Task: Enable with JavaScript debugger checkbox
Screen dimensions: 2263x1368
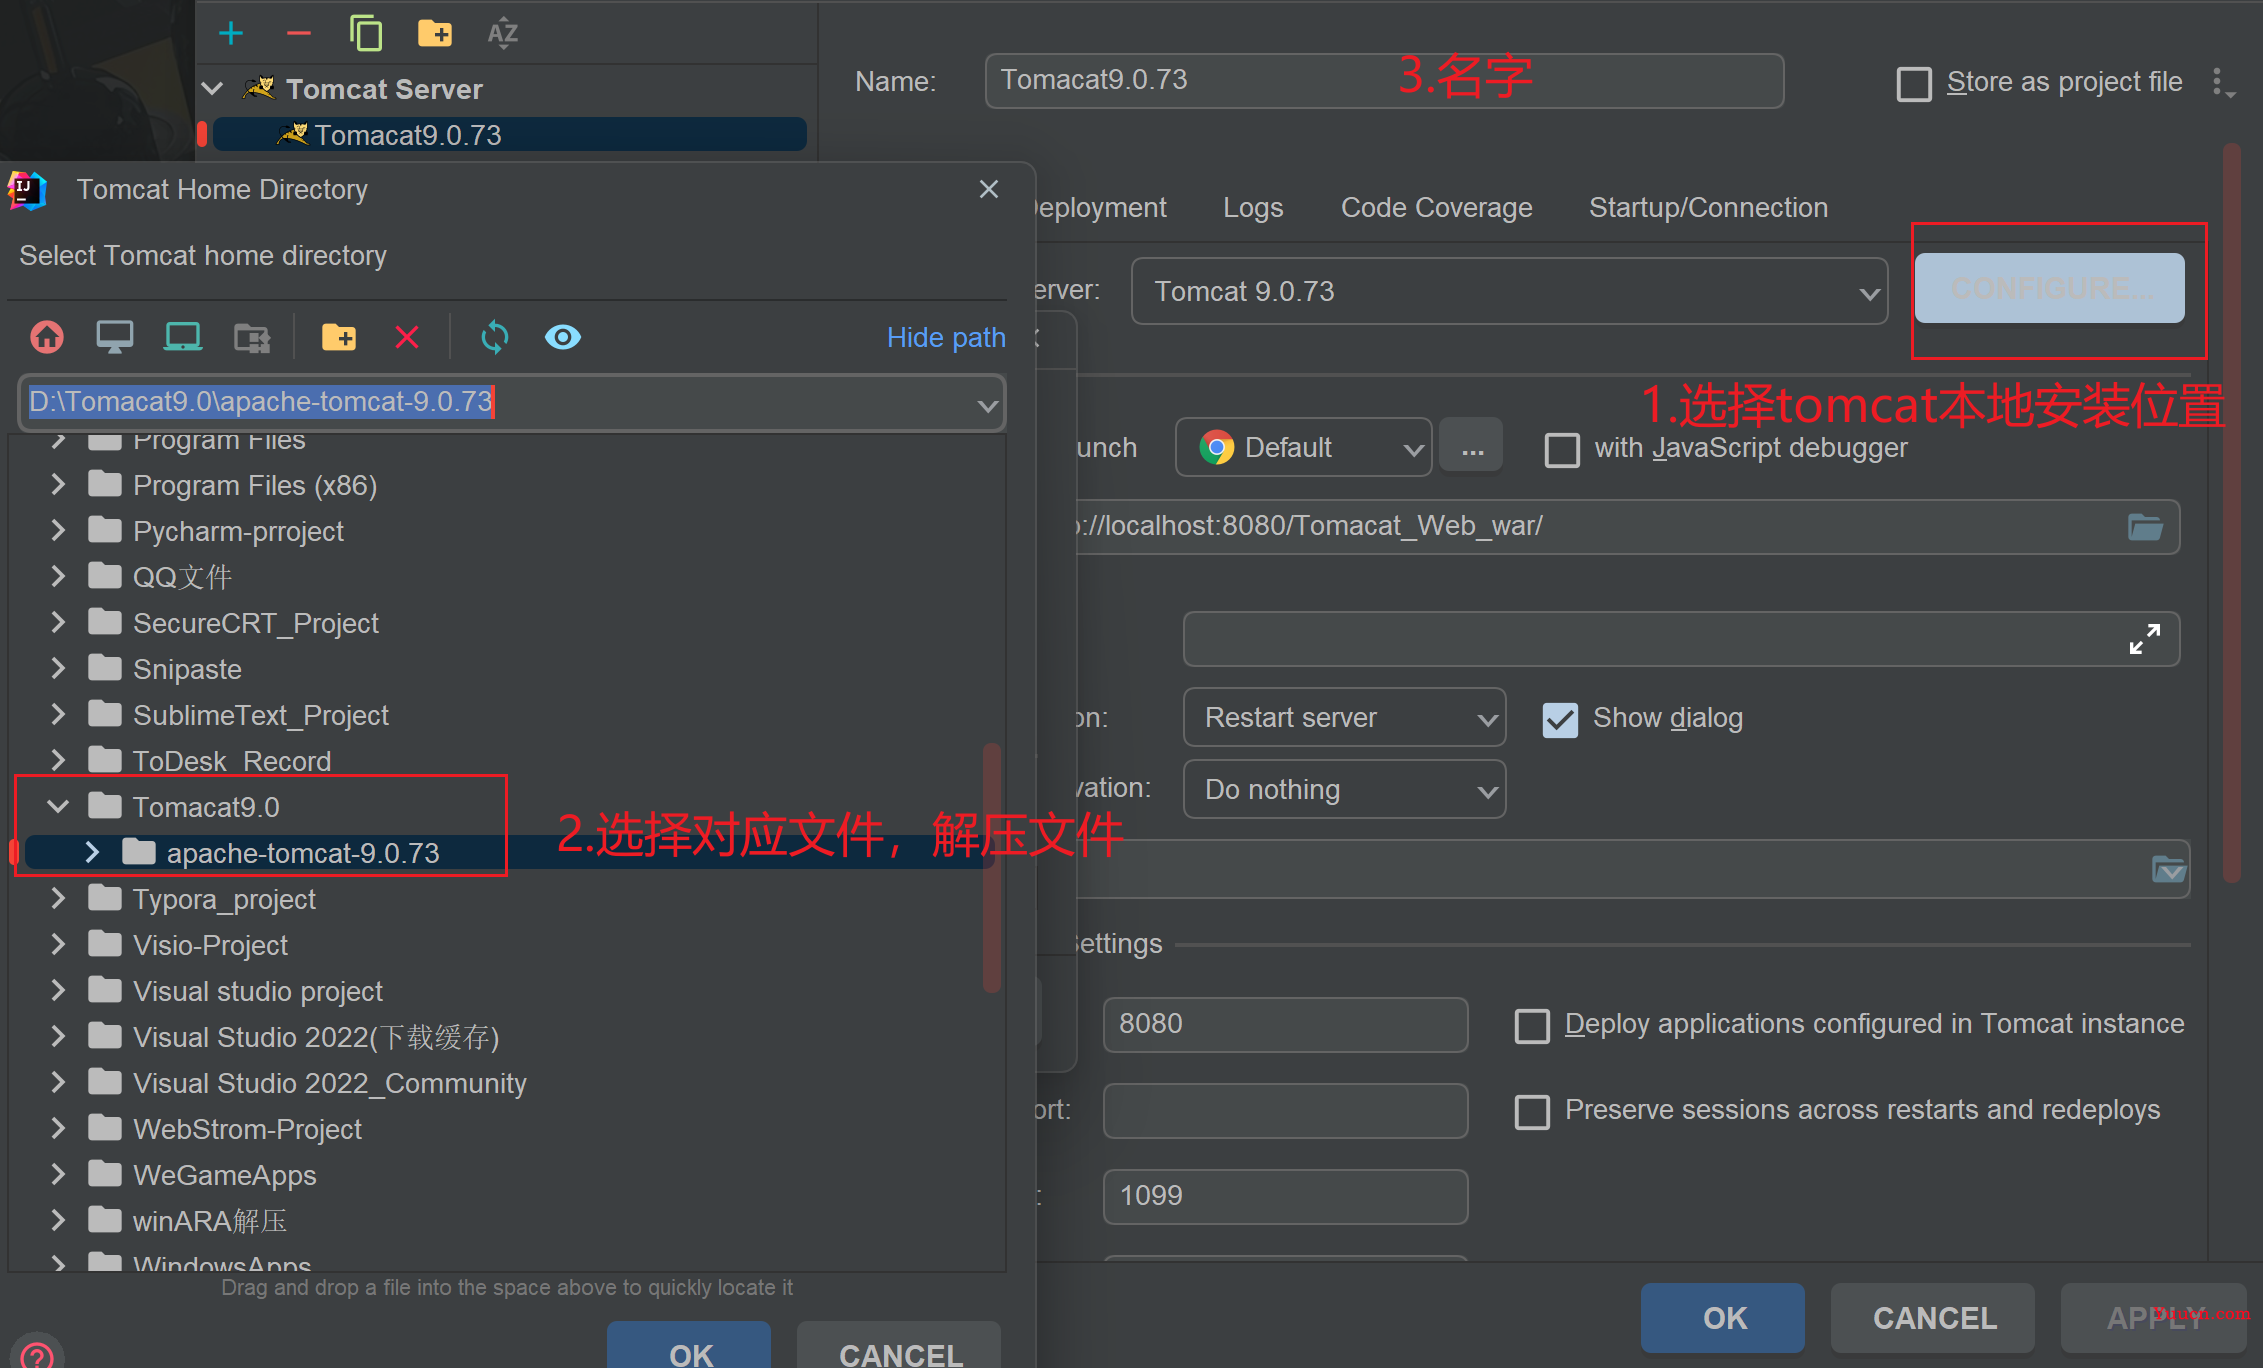Action: (1562, 449)
